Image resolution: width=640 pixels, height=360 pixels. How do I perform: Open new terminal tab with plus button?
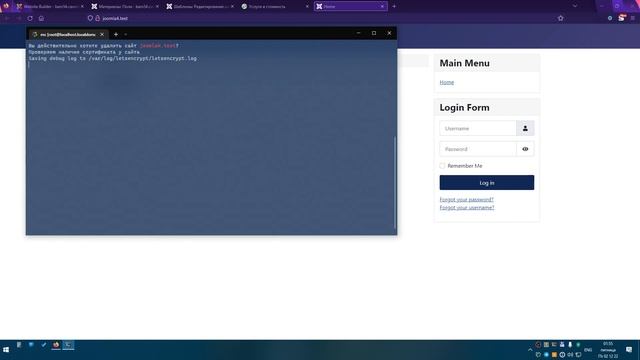(116, 34)
